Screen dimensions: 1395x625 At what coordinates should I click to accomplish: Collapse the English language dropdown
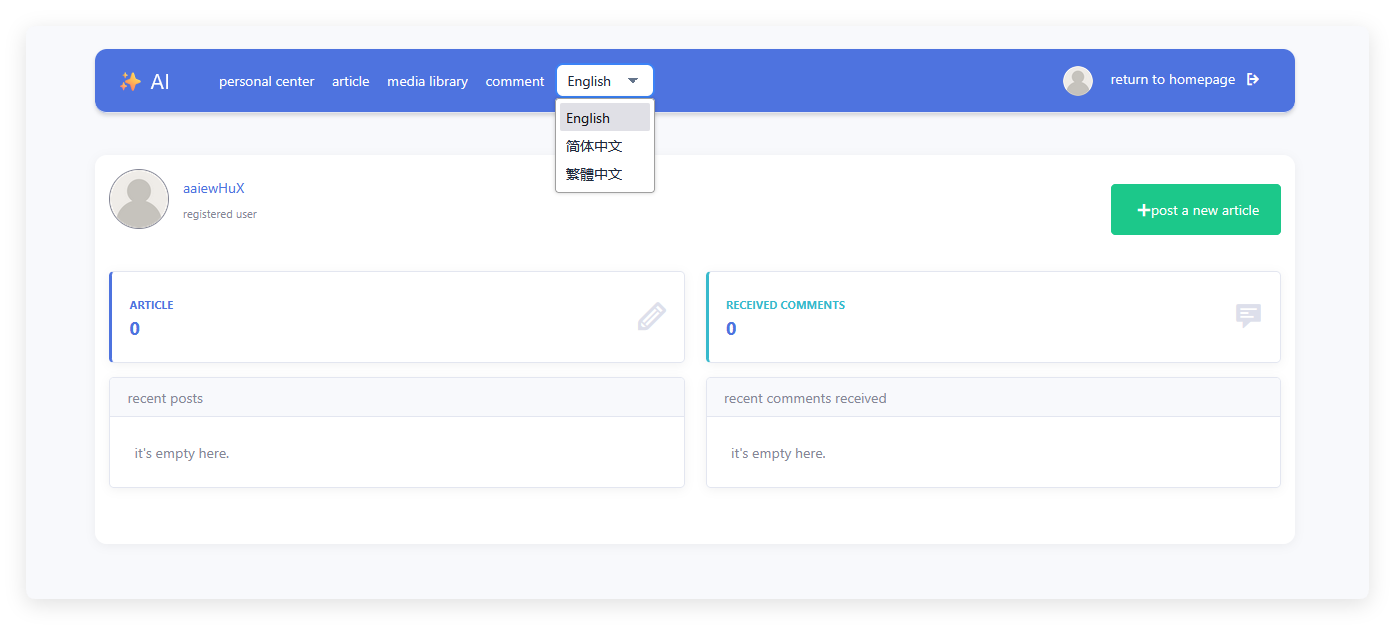click(605, 81)
